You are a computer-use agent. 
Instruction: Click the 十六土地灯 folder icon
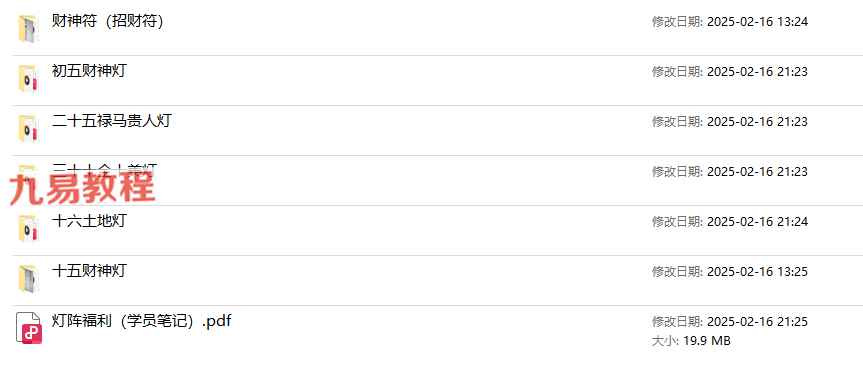pyautogui.click(x=28, y=229)
